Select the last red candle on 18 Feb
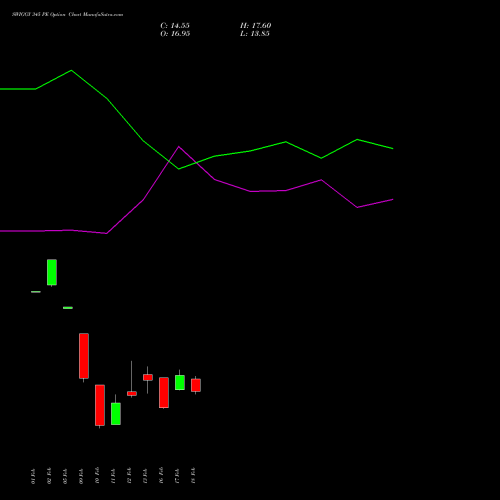This screenshot has height=500, width=500. (x=196, y=385)
